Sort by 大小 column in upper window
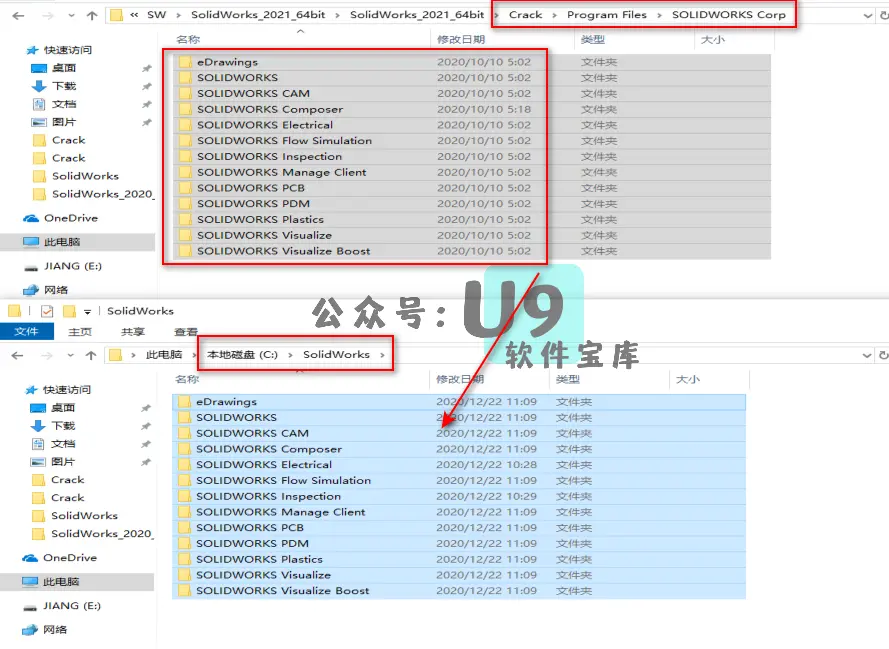Screen dimensions: 889x649 click(x=713, y=40)
